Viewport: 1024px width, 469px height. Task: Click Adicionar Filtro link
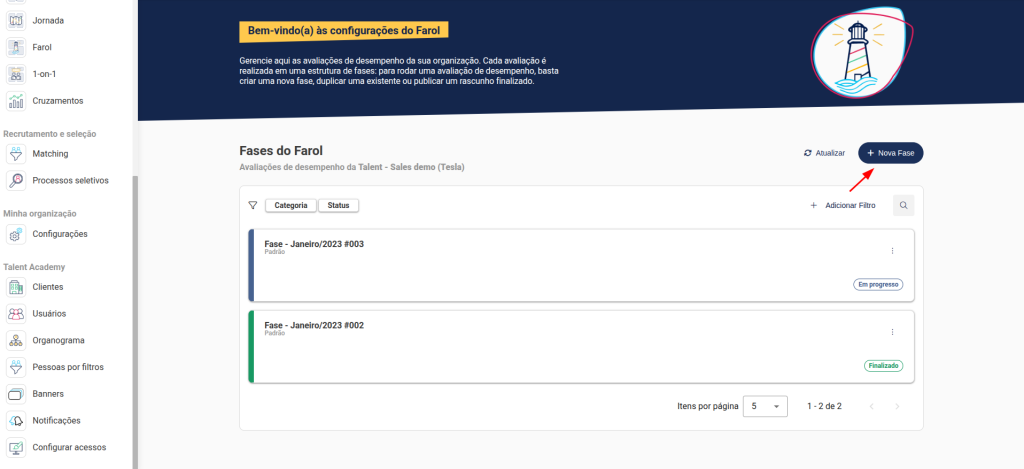click(x=843, y=205)
